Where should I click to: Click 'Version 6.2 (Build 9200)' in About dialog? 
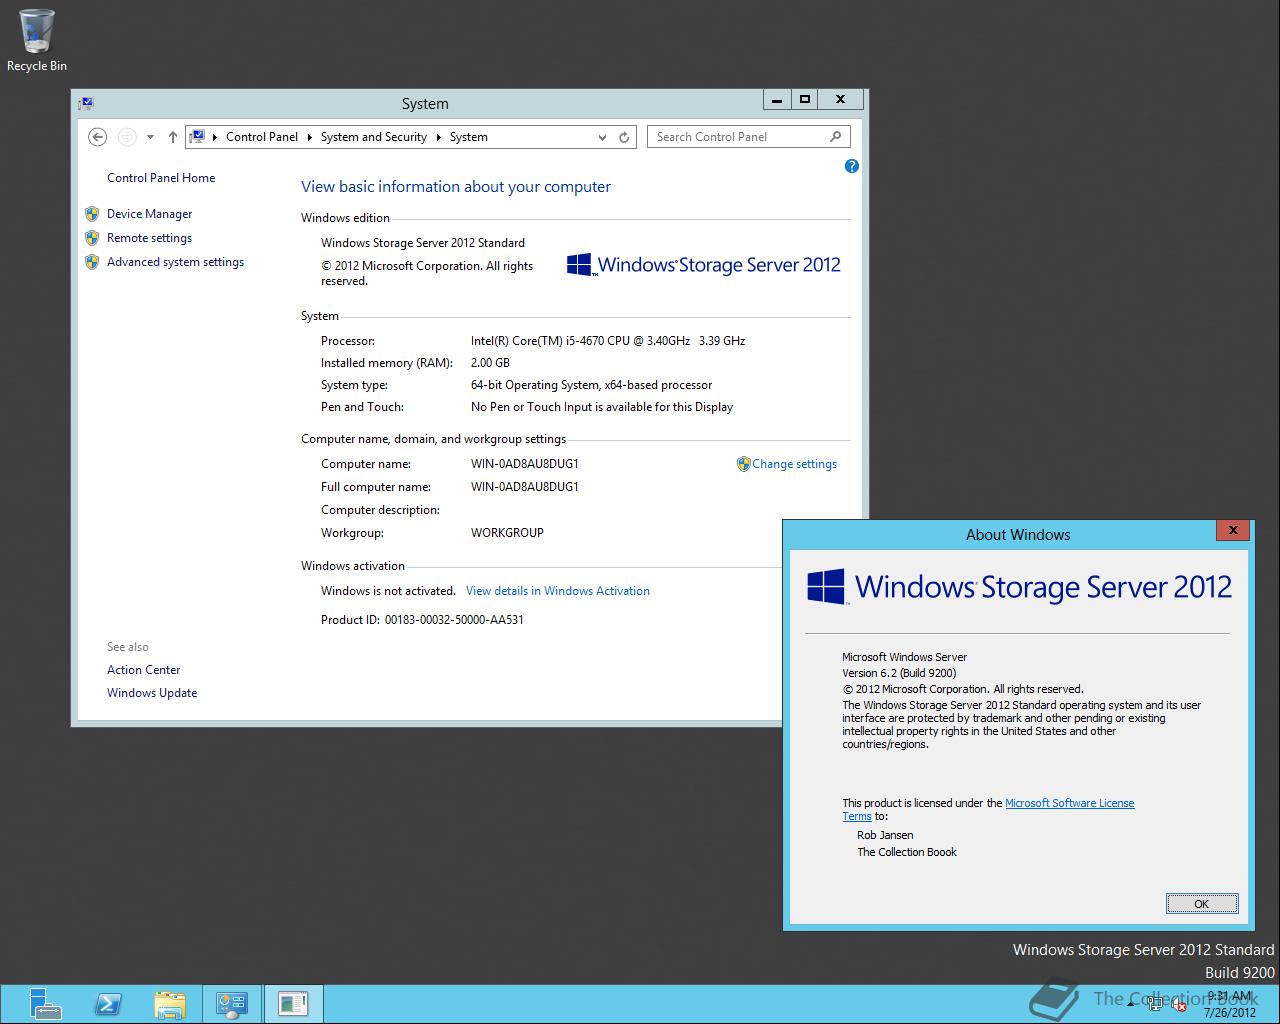click(x=899, y=673)
